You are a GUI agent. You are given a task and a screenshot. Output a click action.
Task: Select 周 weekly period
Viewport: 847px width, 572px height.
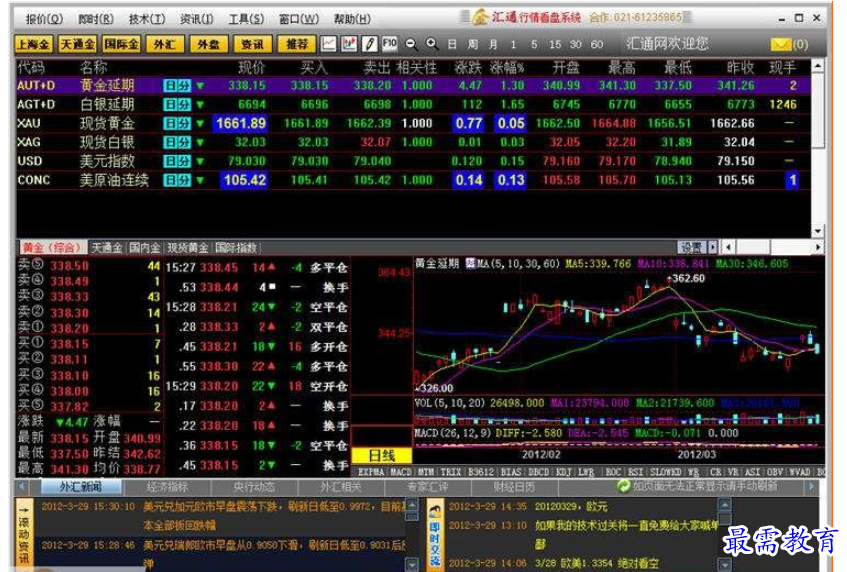pyautogui.click(x=473, y=44)
